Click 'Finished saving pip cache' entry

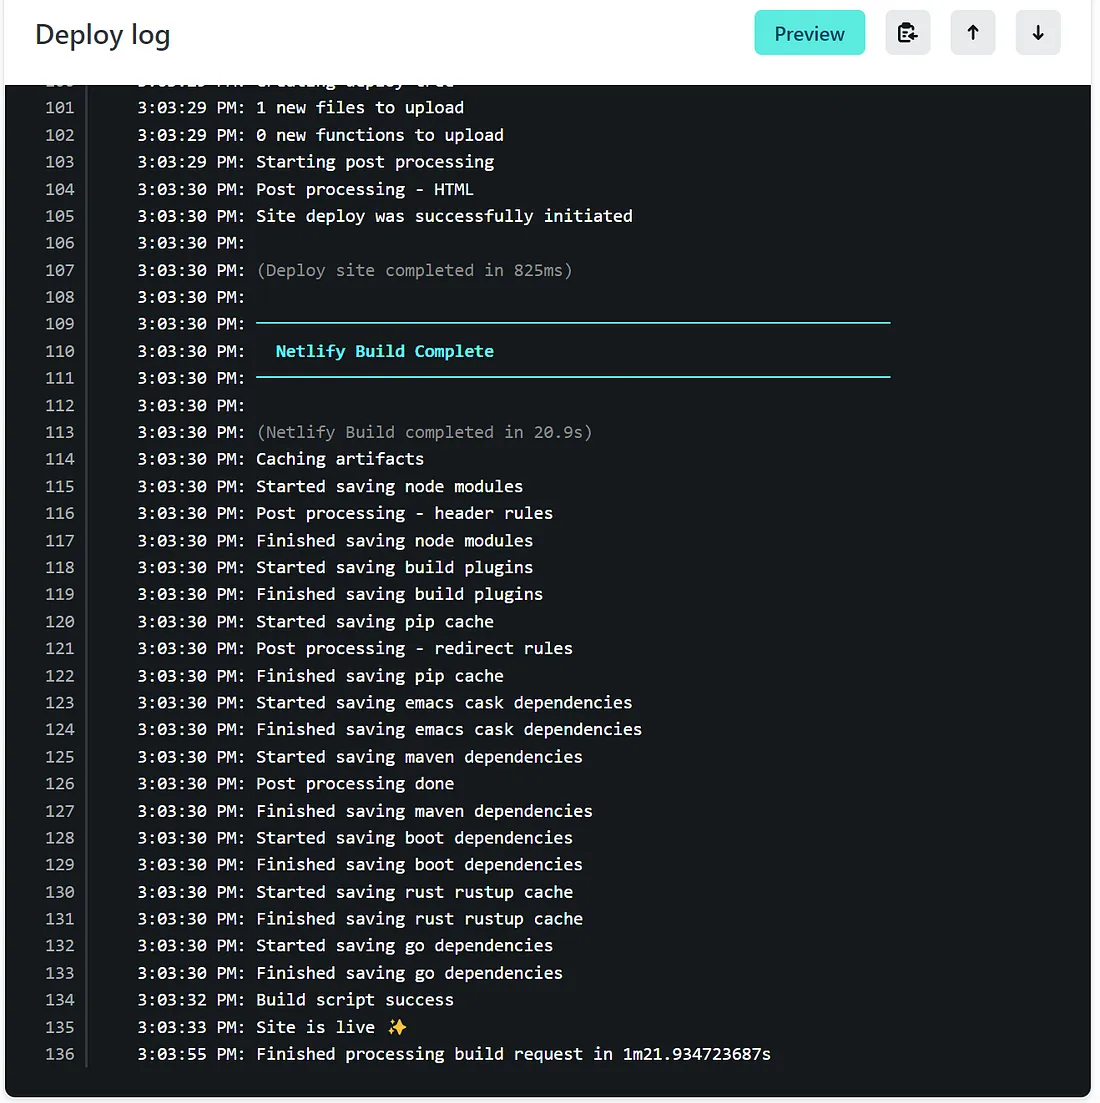(x=380, y=675)
